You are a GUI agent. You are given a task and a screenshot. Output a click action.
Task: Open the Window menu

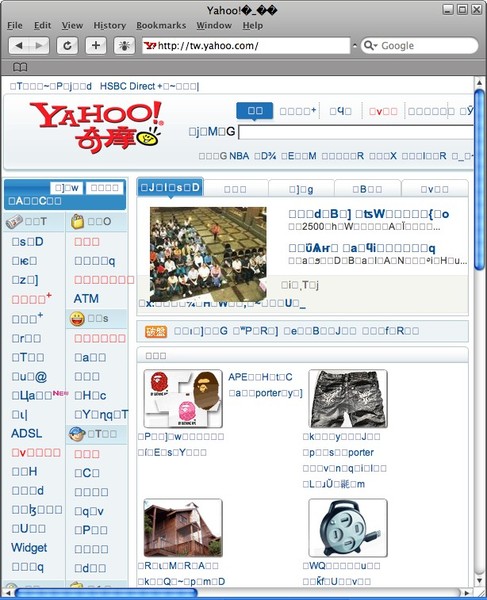point(214,26)
